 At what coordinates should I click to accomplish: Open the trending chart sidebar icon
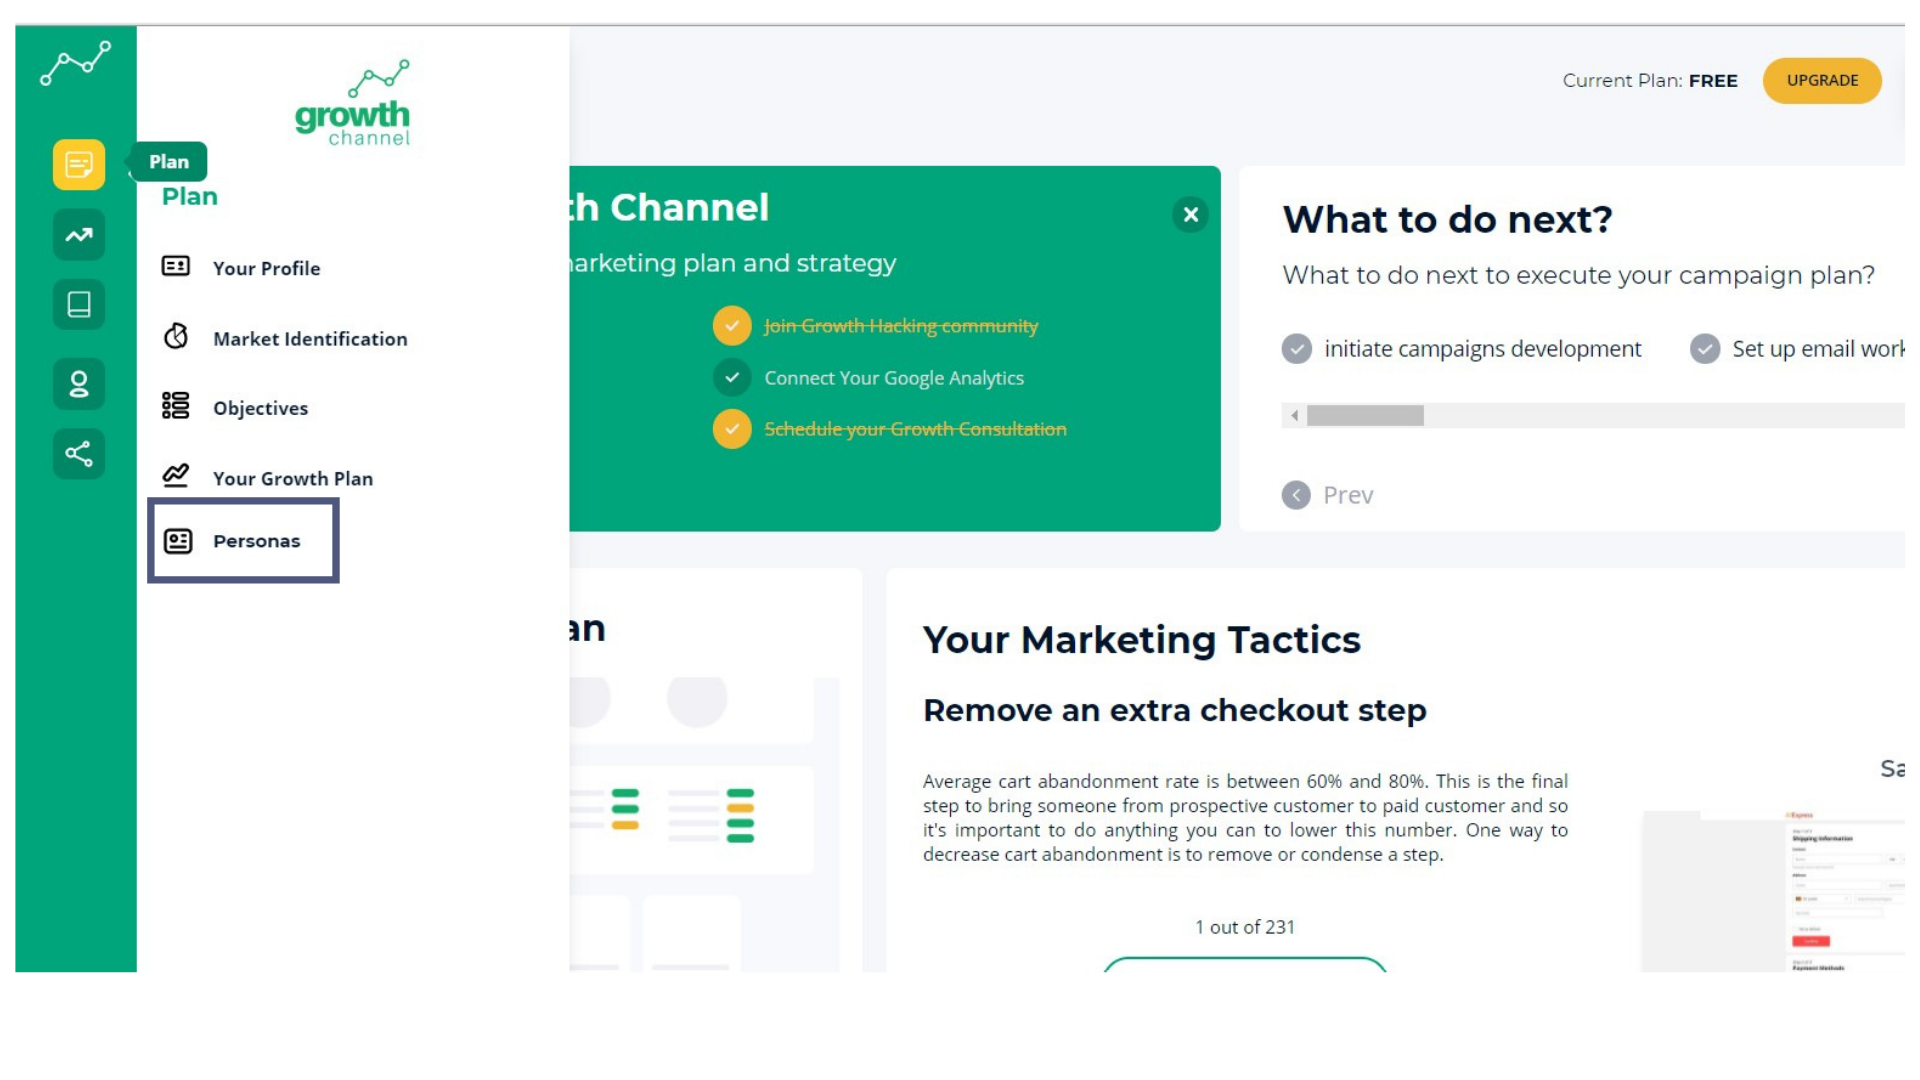click(x=79, y=235)
